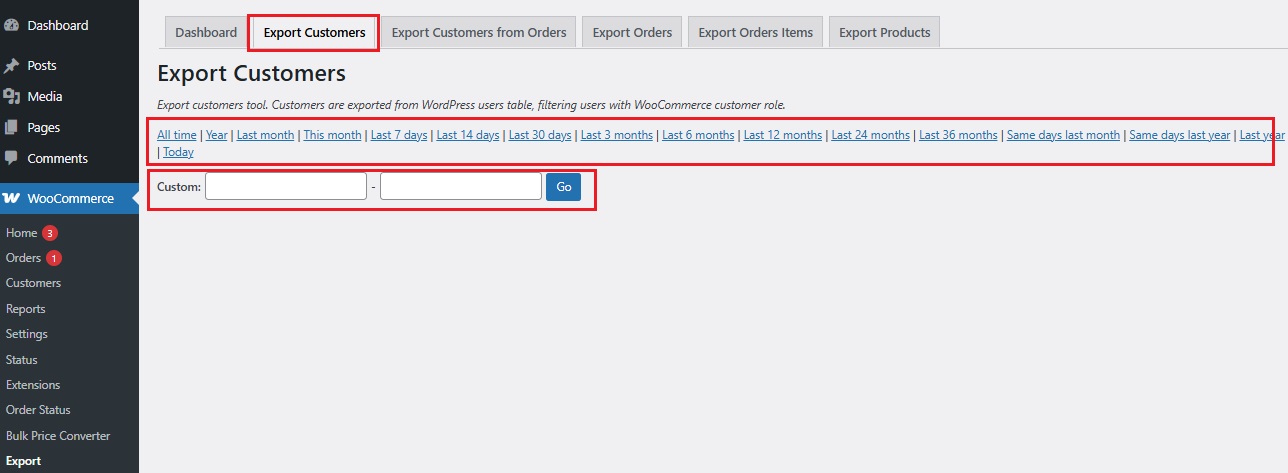The height and width of the screenshot is (473, 1288).
Task: Open the Export Orders Items tab
Action: 755,32
